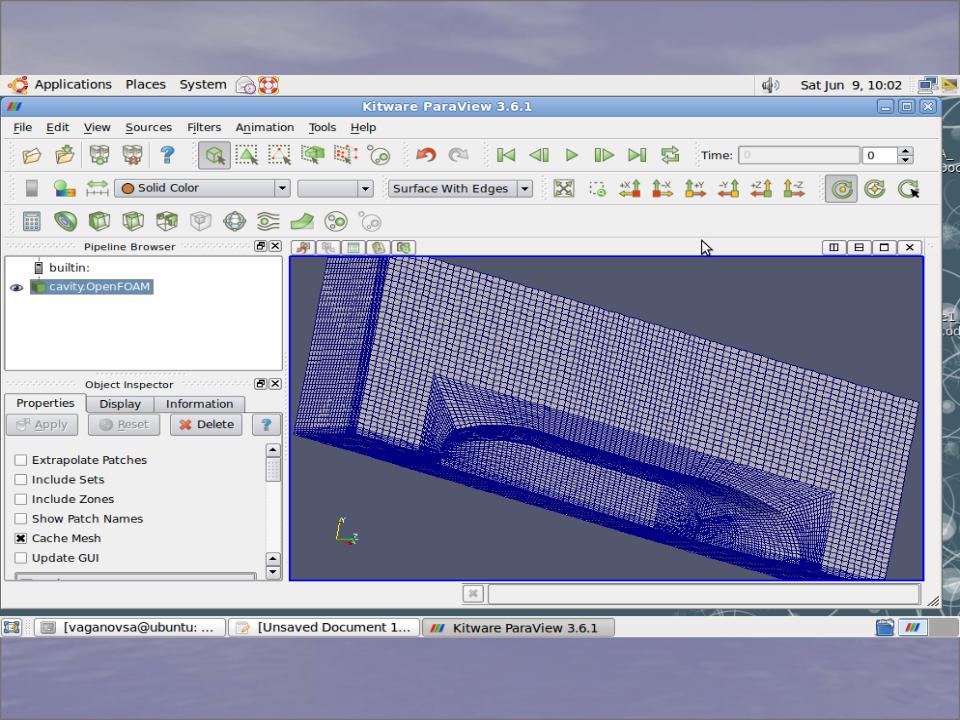Viewport: 960px width, 720px height.
Task: Open the Calculator filter
Action: [32, 221]
